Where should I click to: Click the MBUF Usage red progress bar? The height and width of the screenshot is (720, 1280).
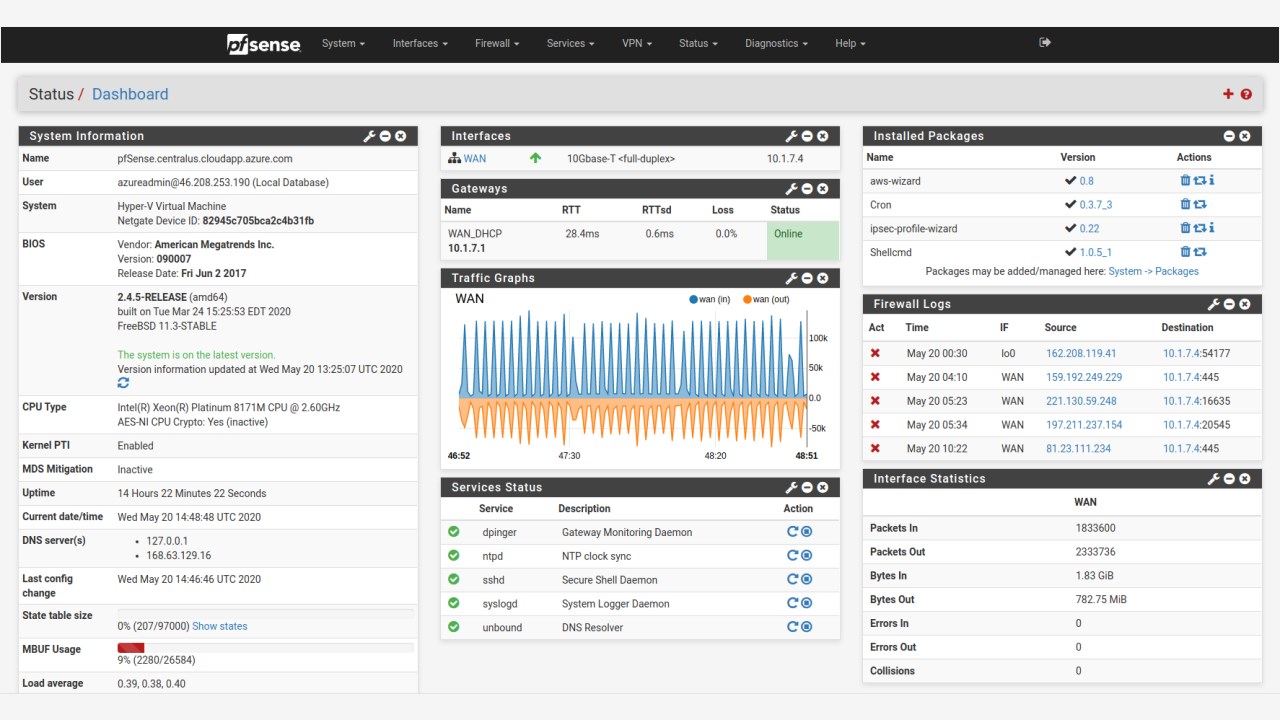click(131, 648)
